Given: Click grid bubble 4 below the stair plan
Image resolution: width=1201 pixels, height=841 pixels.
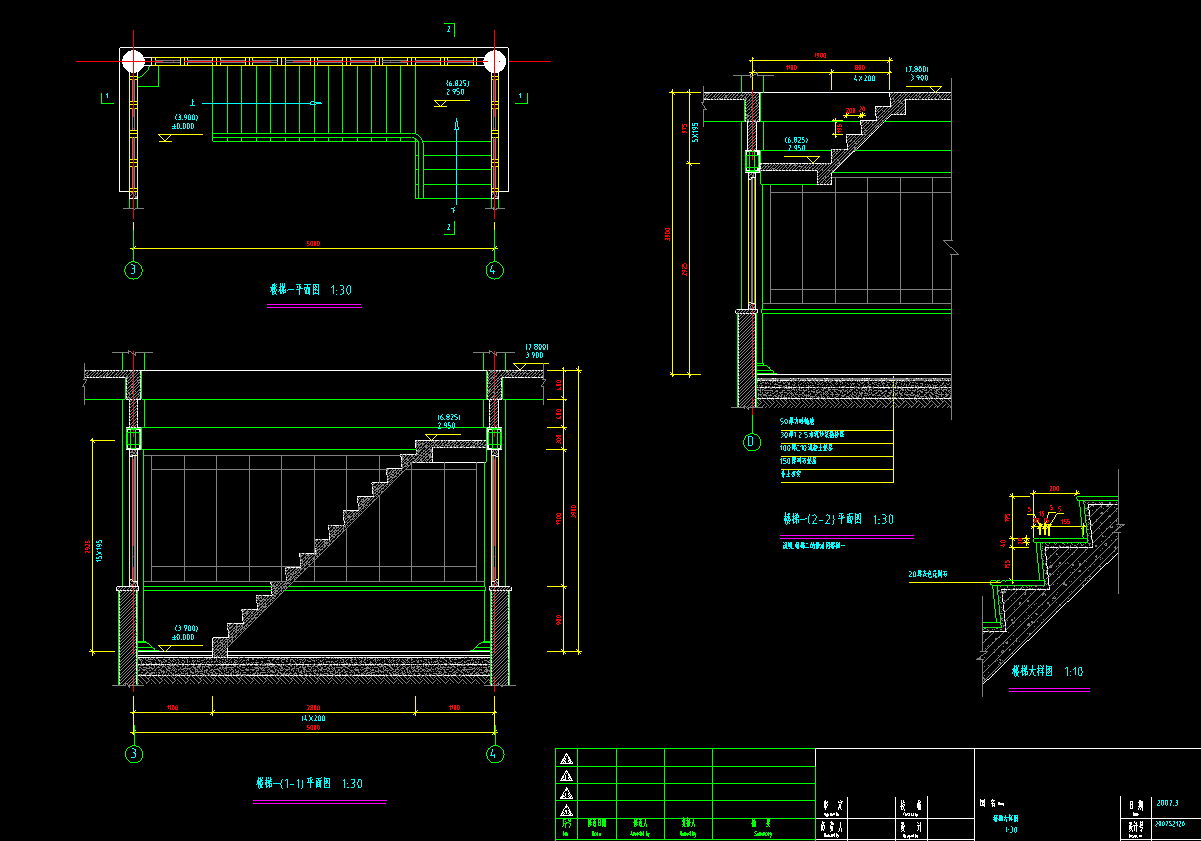Looking at the screenshot, I should pos(494,269).
